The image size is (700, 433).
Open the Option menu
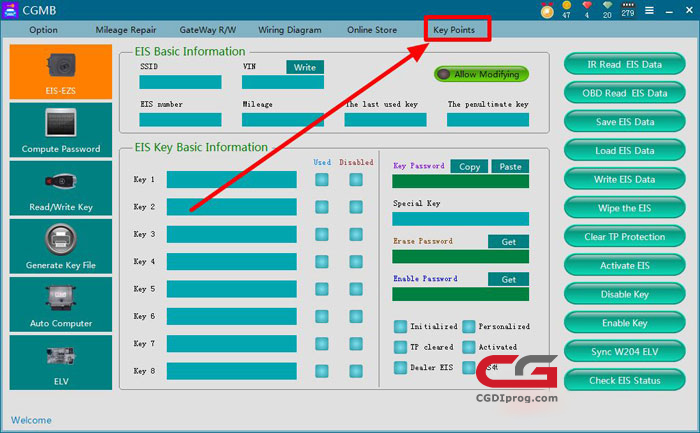tap(43, 30)
